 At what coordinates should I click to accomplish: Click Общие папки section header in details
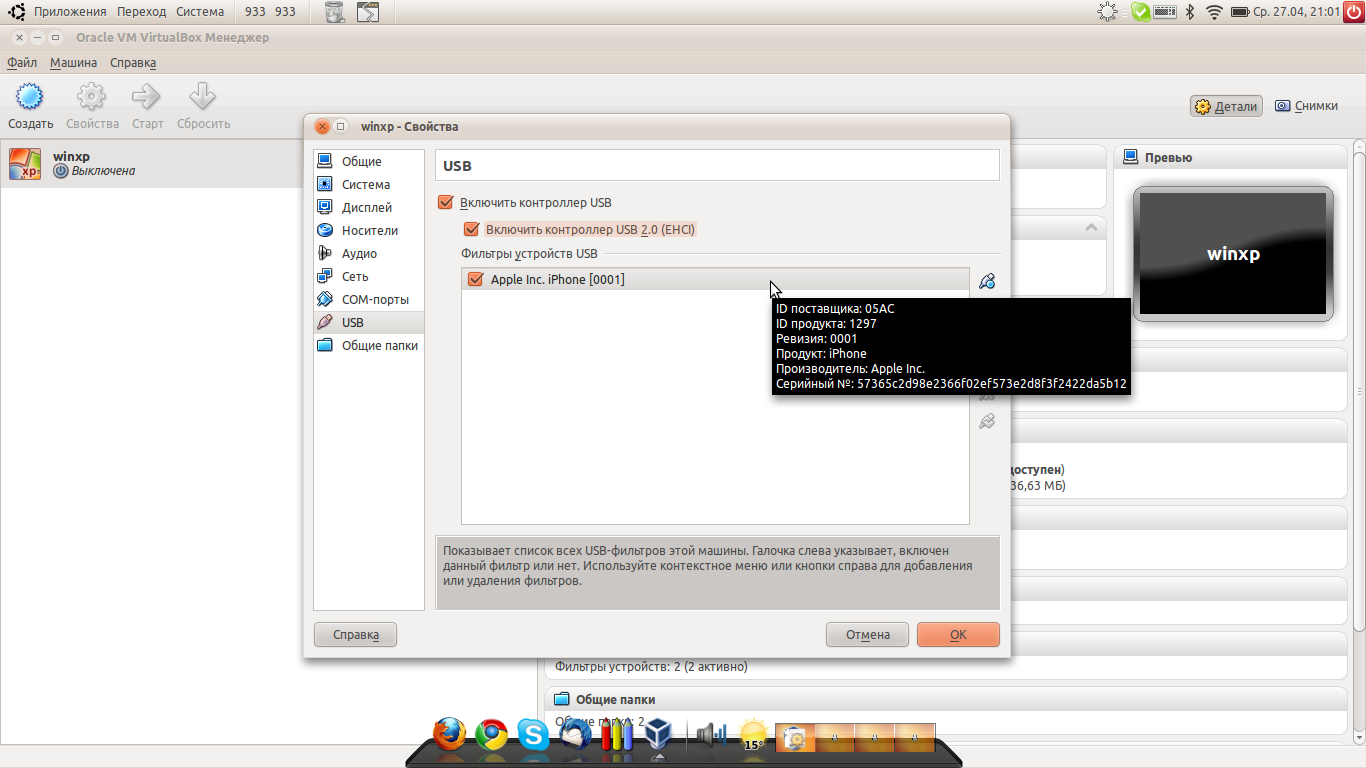[x=945, y=699]
